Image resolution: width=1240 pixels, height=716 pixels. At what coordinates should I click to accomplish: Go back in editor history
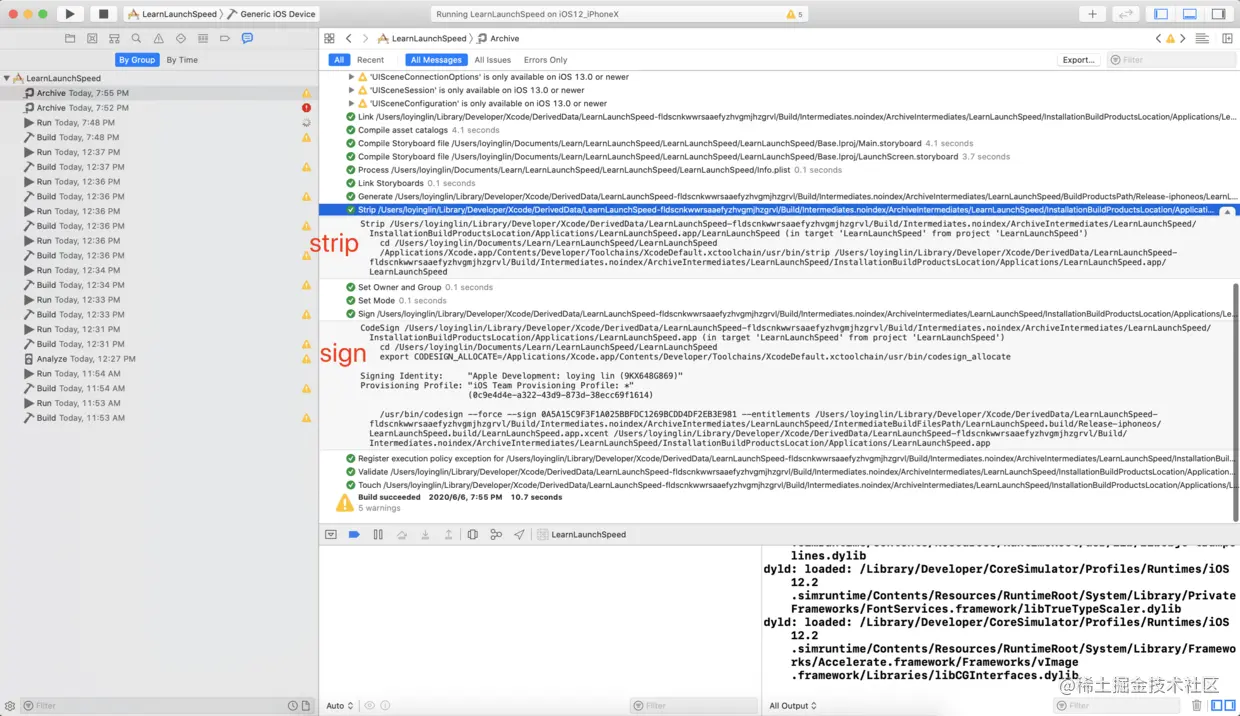(x=349, y=38)
